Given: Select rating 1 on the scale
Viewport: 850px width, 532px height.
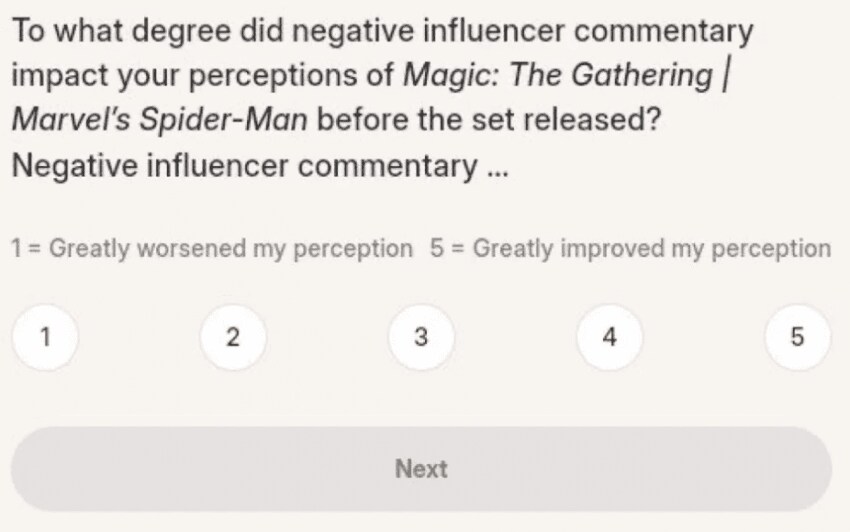Looking at the screenshot, I should [x=45, y=337].
